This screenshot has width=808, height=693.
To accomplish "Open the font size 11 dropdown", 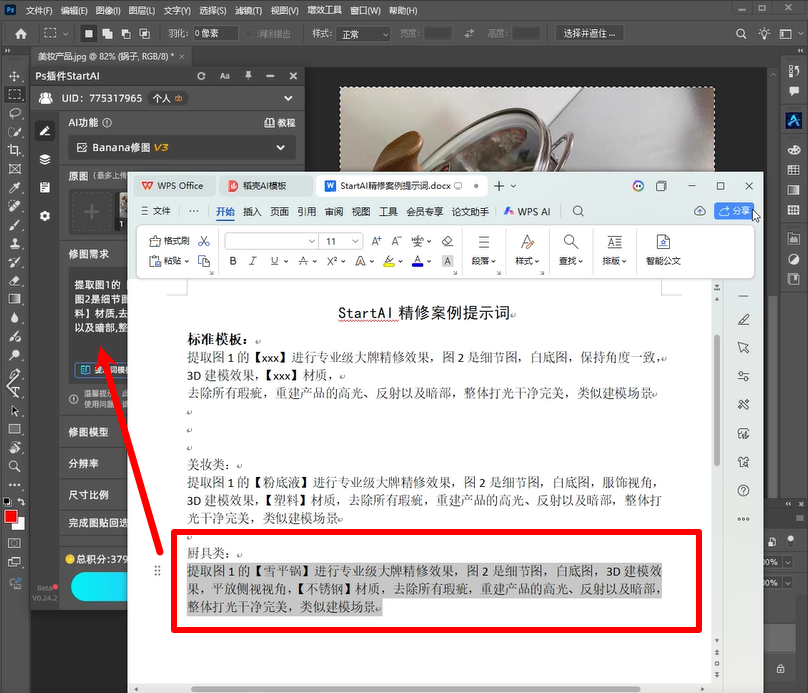I will point(355,241).
